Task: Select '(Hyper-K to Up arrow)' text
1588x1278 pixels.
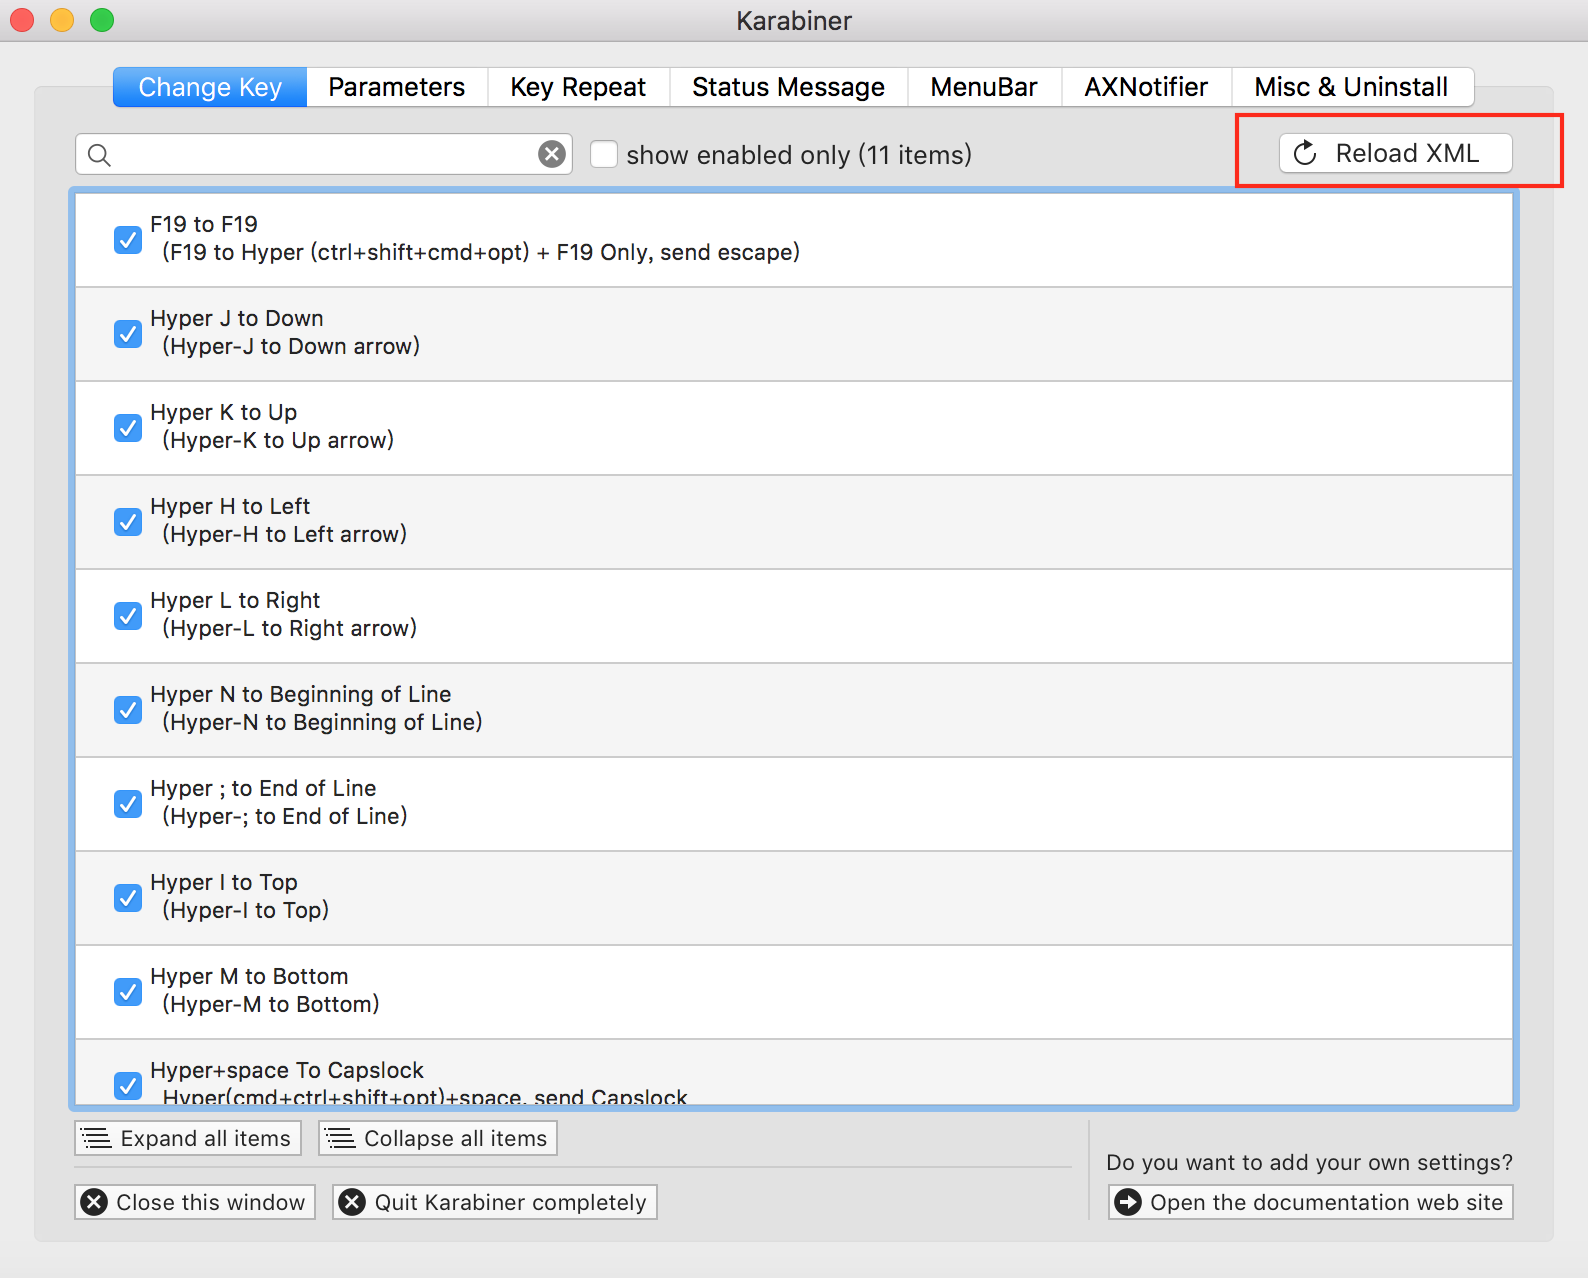Action: point(278,440)
